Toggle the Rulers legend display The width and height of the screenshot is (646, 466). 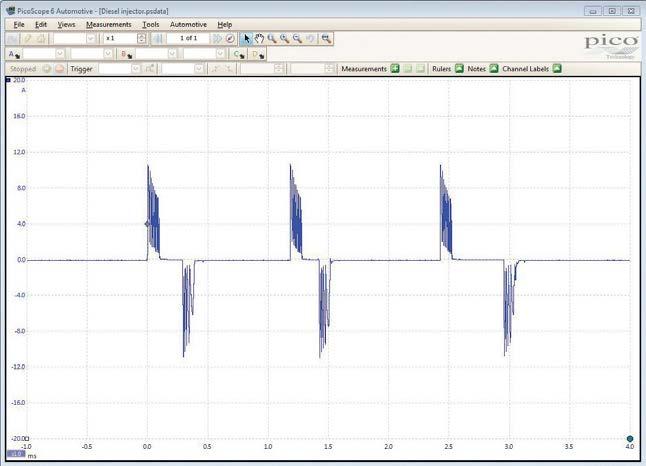pyautogui.click(x=459, y=68)
